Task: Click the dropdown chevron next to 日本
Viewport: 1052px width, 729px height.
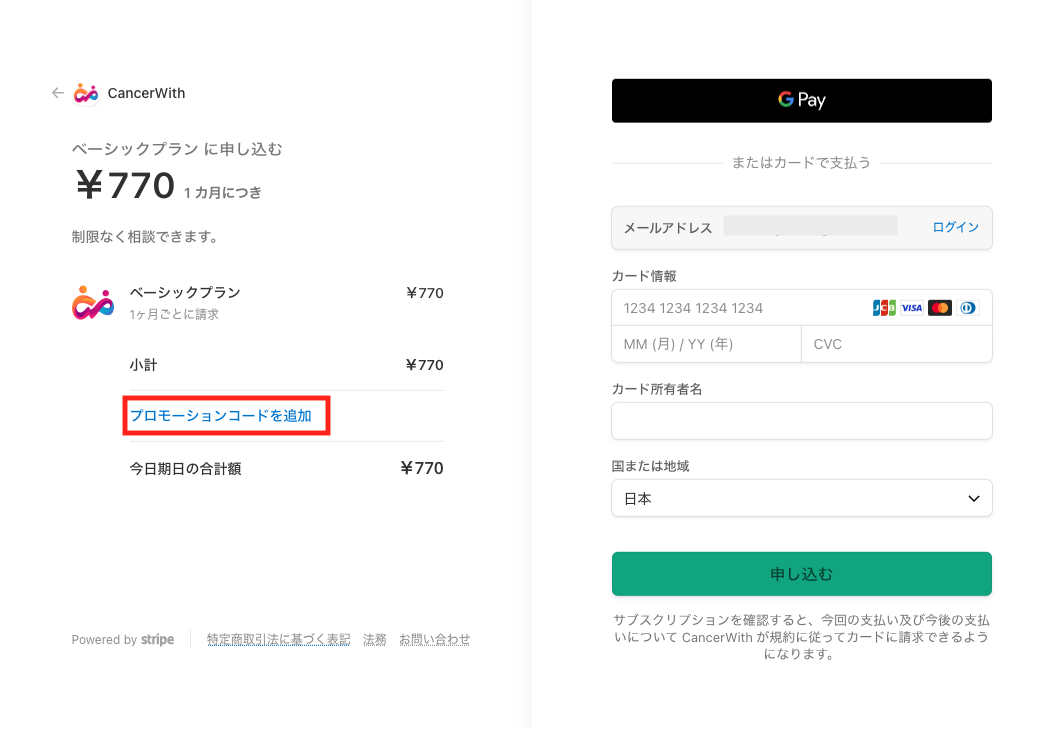Action: click(974, 498)
